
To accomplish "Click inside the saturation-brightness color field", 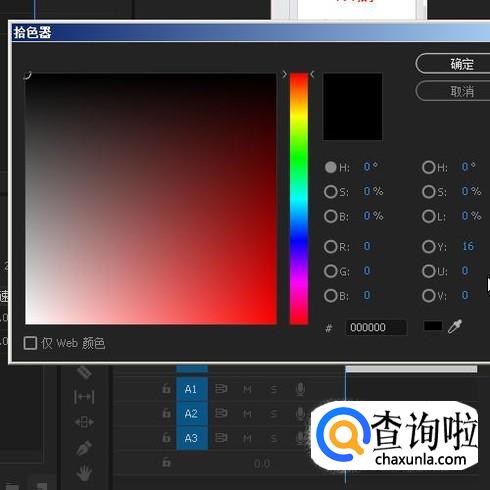I will (x=151, y=199).
